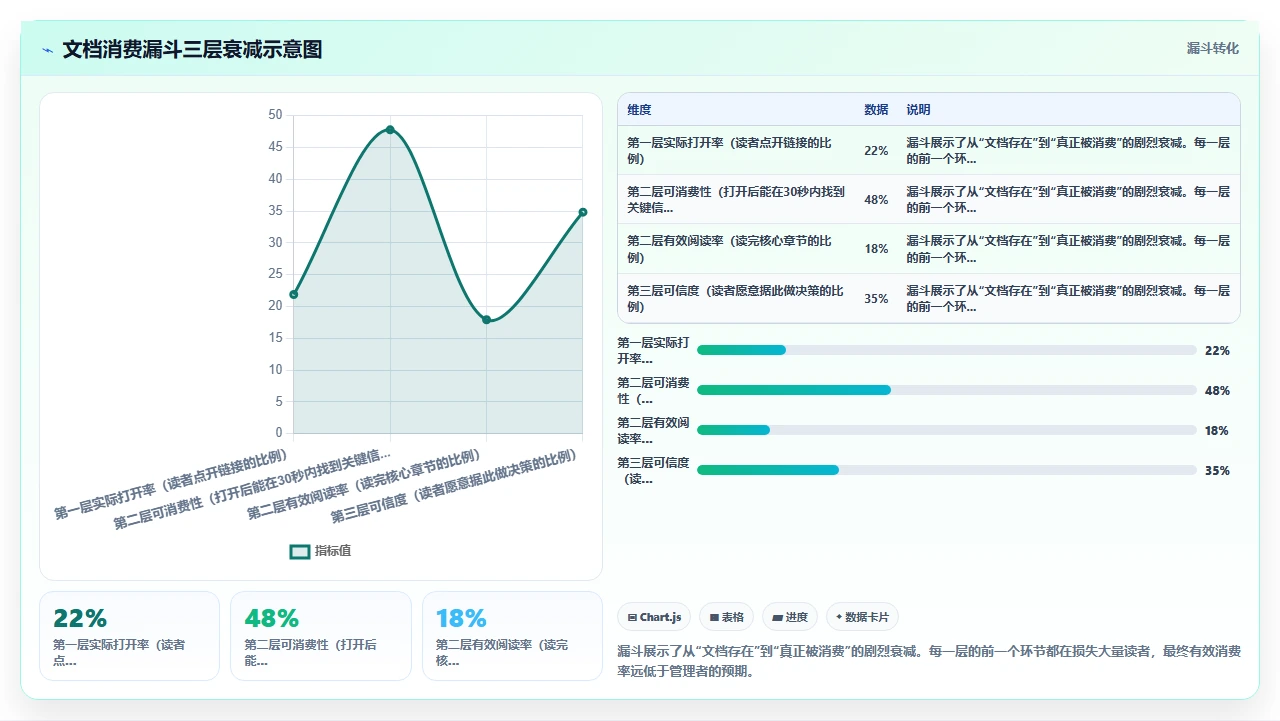
Task: Click the 22% value in the table
Action: [x=876, y=151]
